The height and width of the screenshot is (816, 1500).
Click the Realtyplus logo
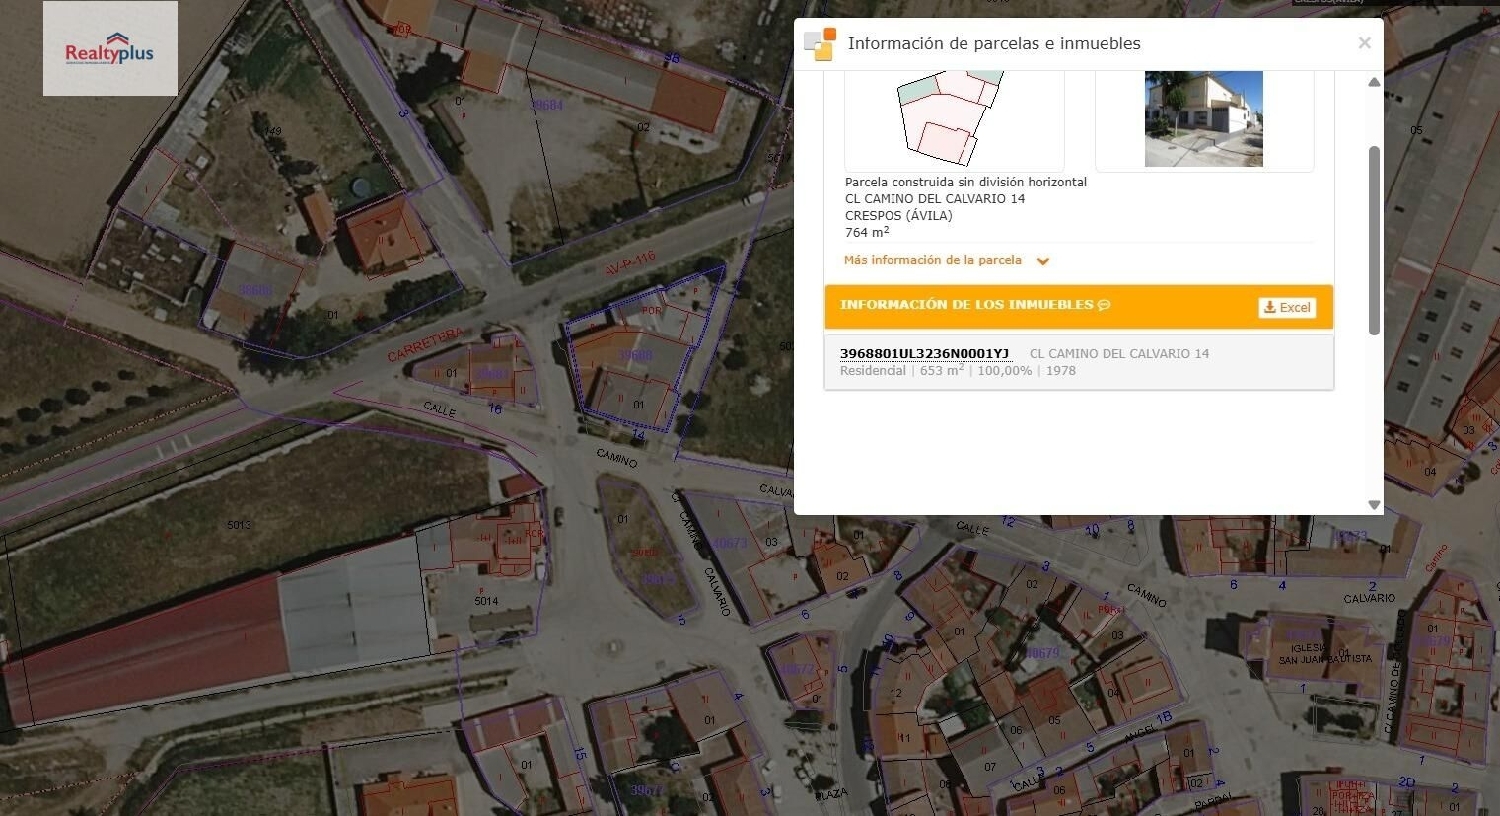pos(110,48)
